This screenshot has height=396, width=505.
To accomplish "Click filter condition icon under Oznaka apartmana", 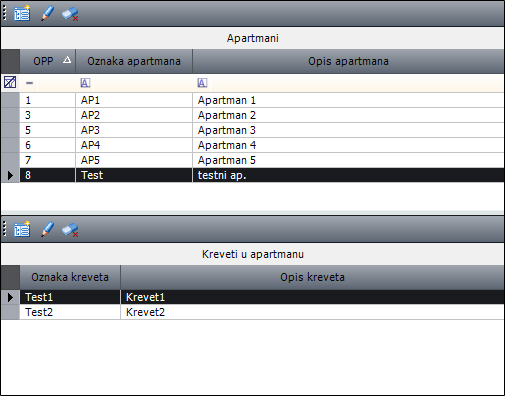I will (x=85, y=83).
